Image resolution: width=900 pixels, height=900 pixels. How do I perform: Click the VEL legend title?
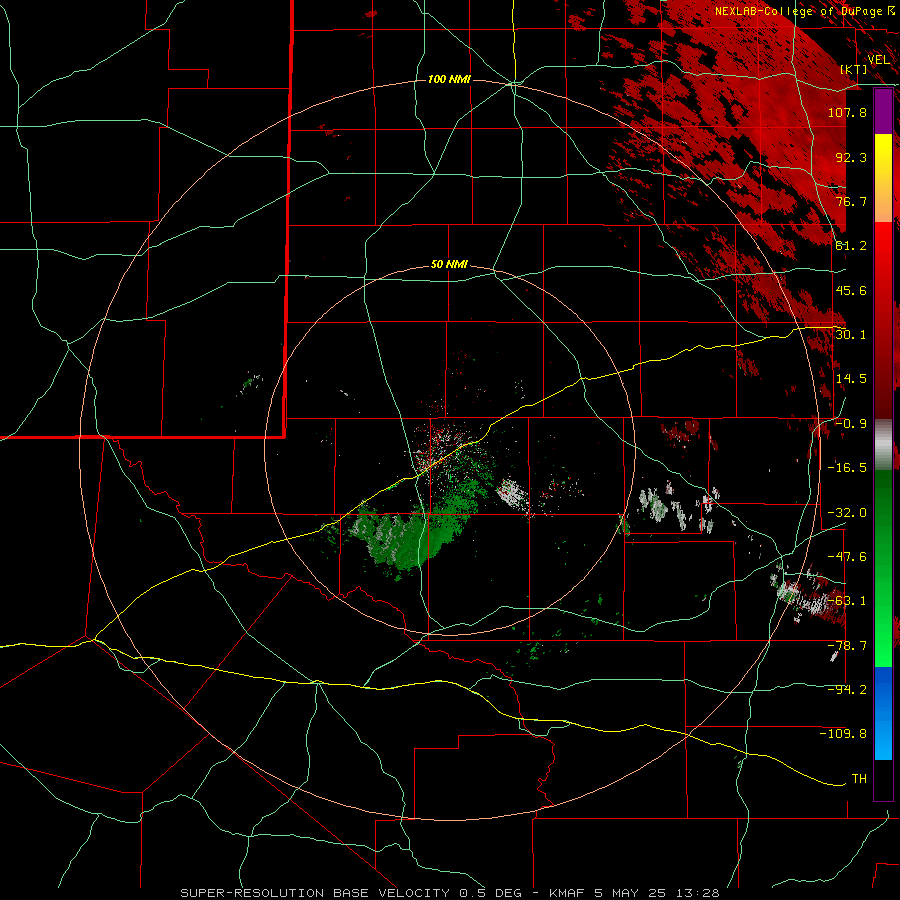click(x=878, y=60)
